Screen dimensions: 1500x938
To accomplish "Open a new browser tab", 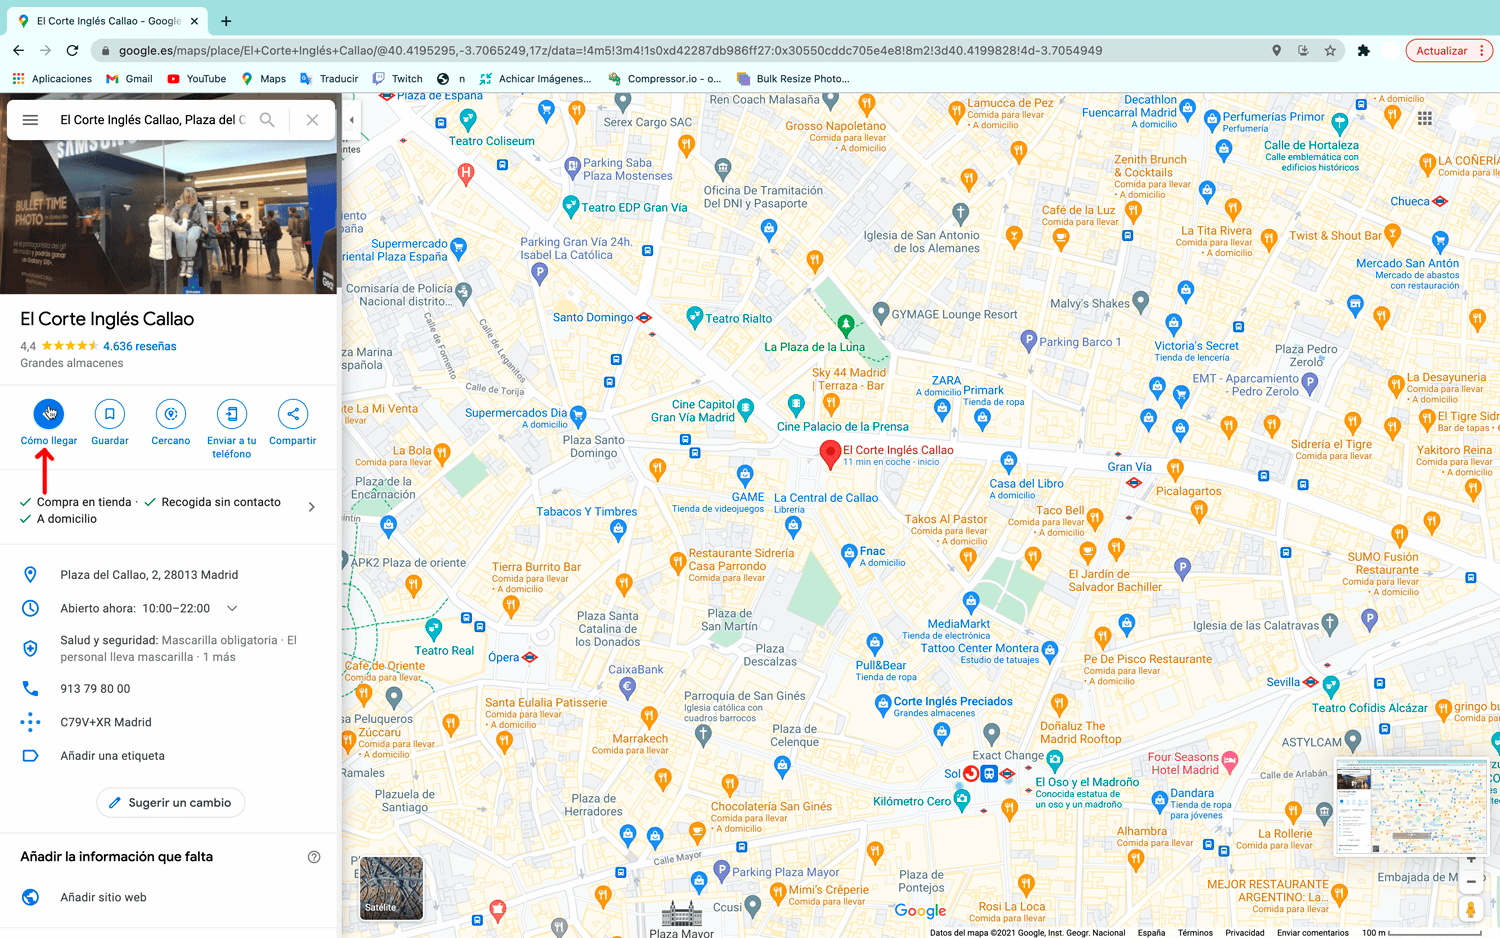I will (x=226, y=21).
